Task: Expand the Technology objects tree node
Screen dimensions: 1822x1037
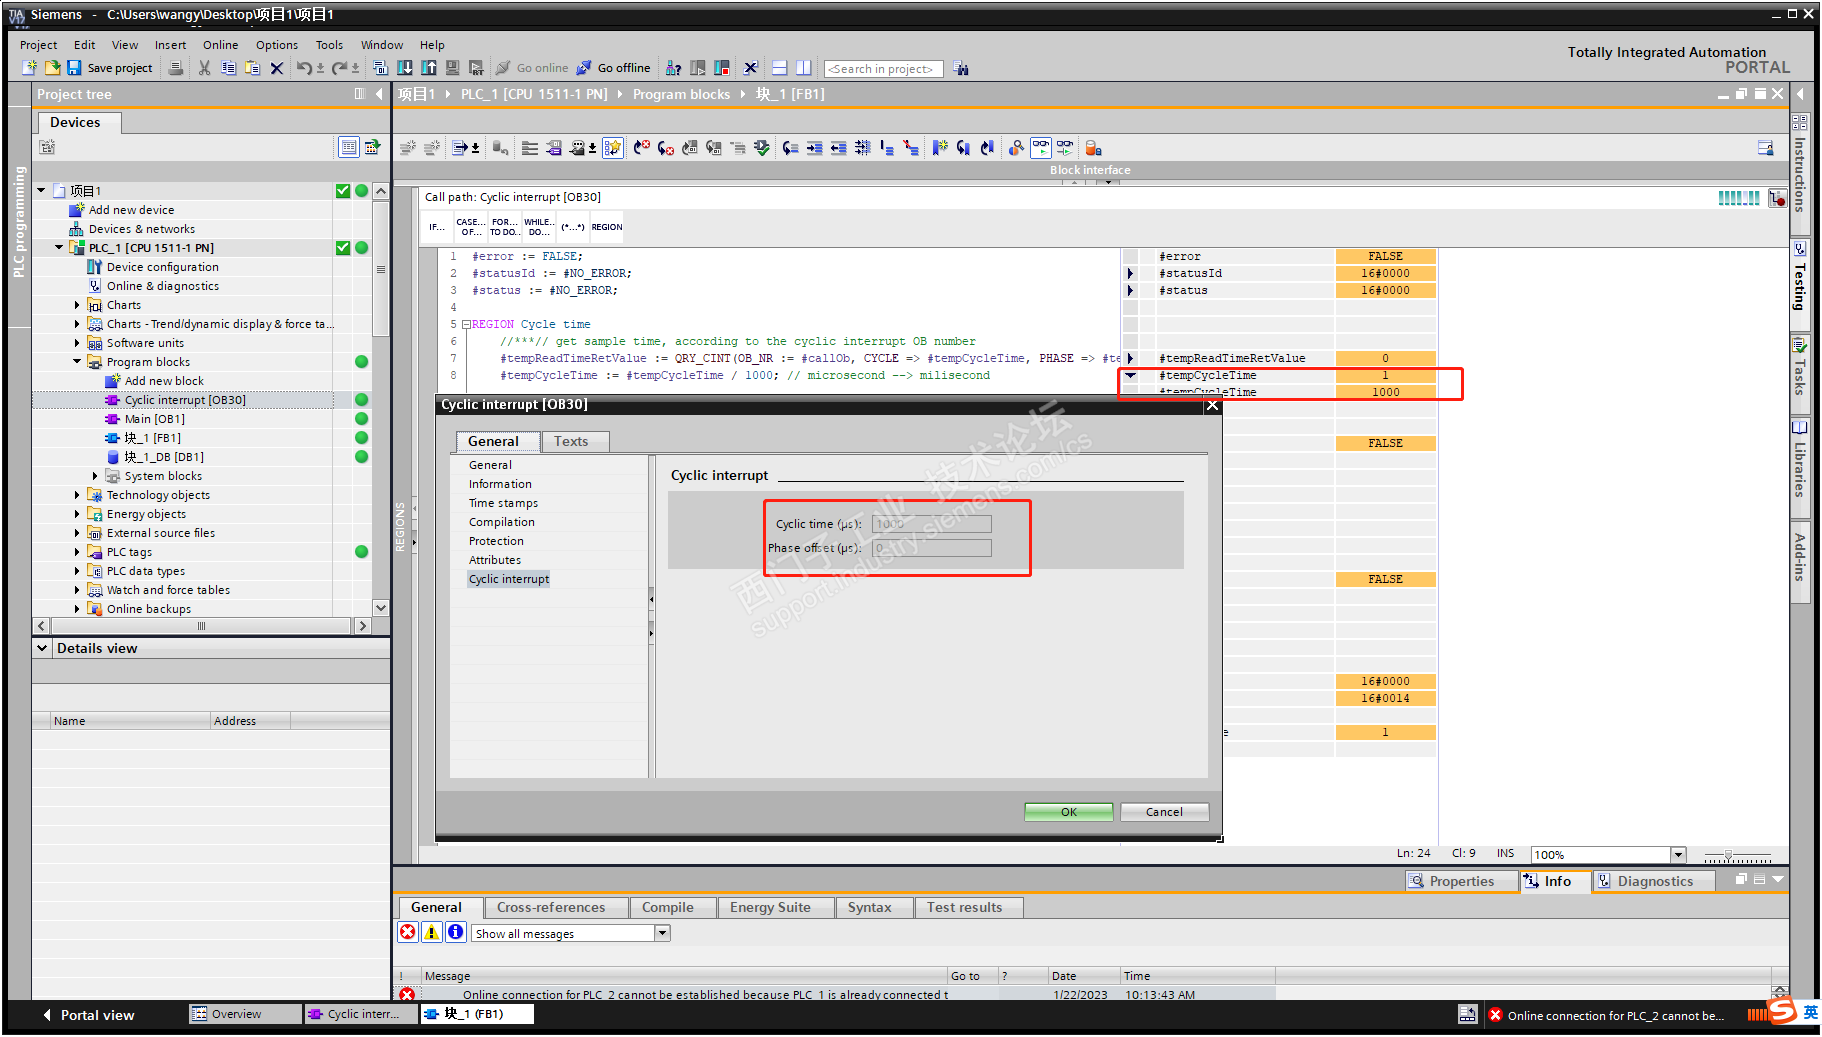Action: click(x=77, y=495)
